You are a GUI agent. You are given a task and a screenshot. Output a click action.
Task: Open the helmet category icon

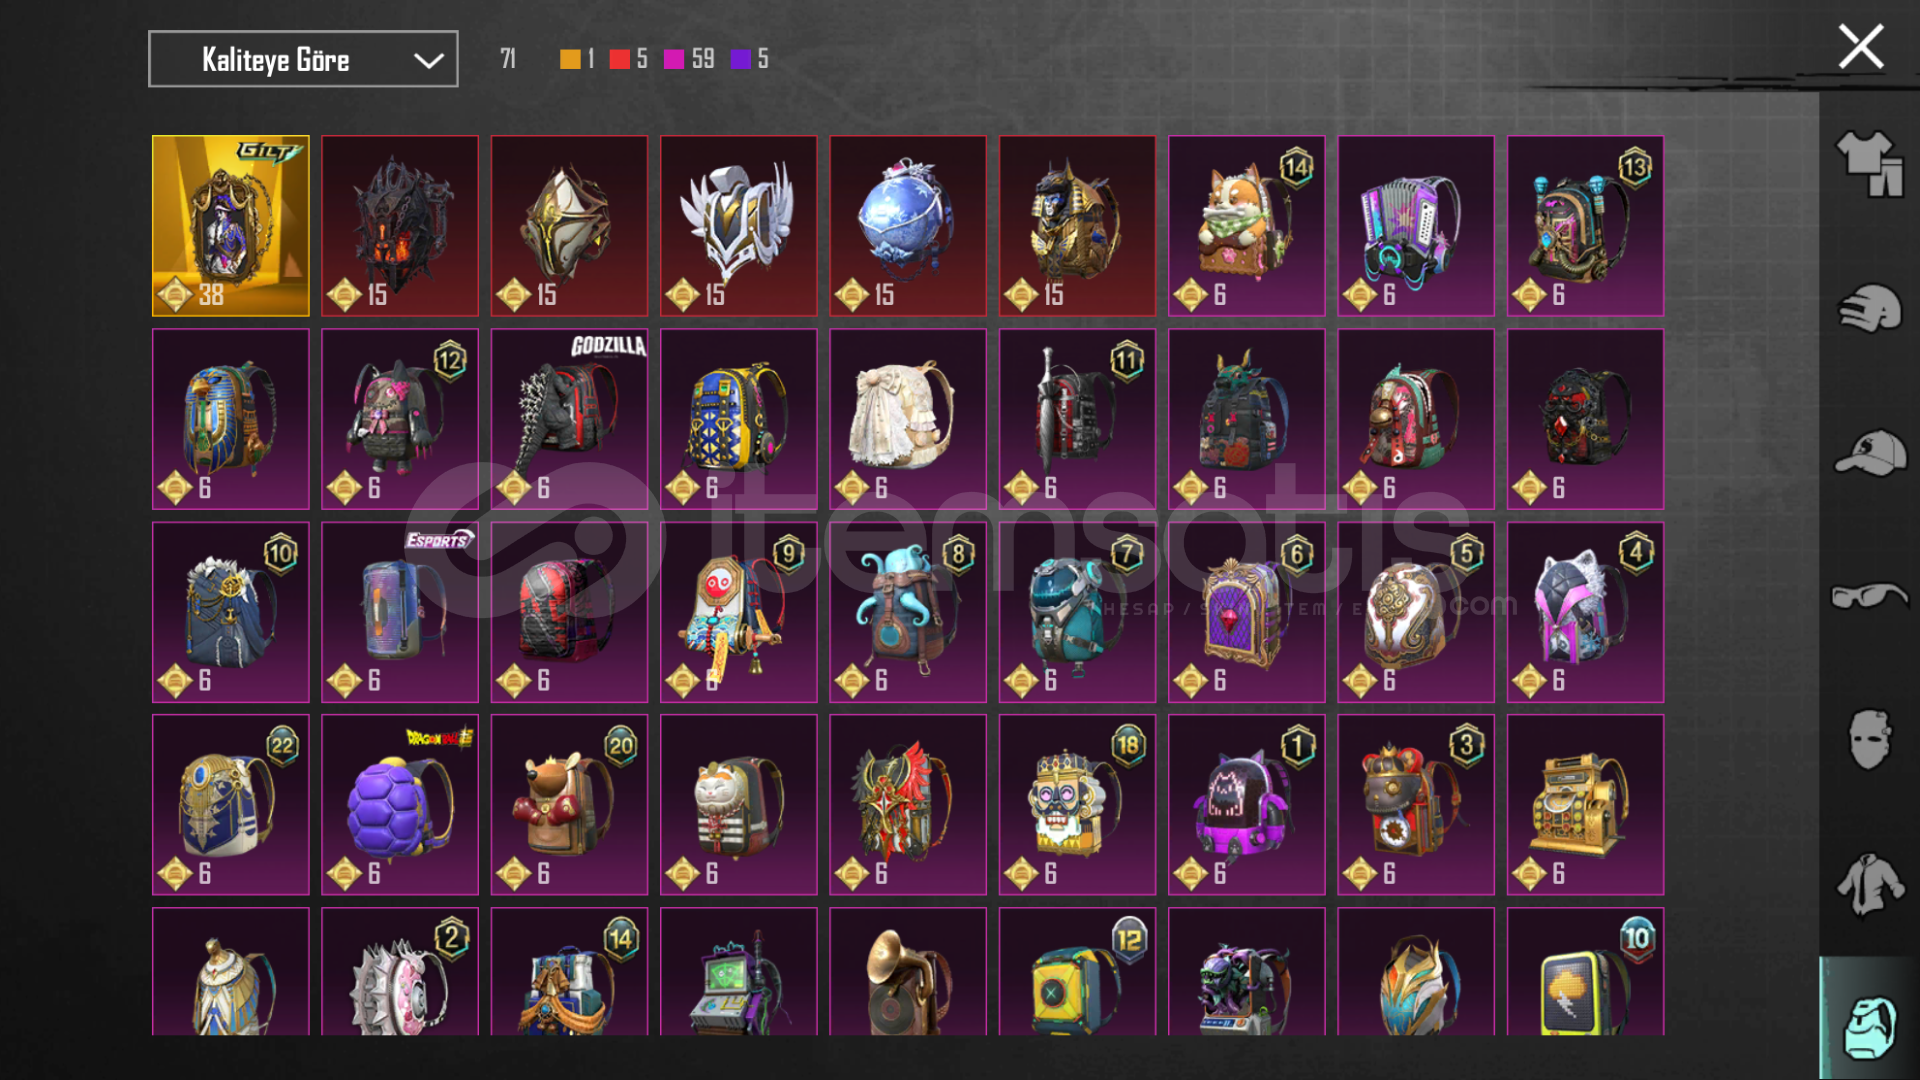coord(1869,308)
